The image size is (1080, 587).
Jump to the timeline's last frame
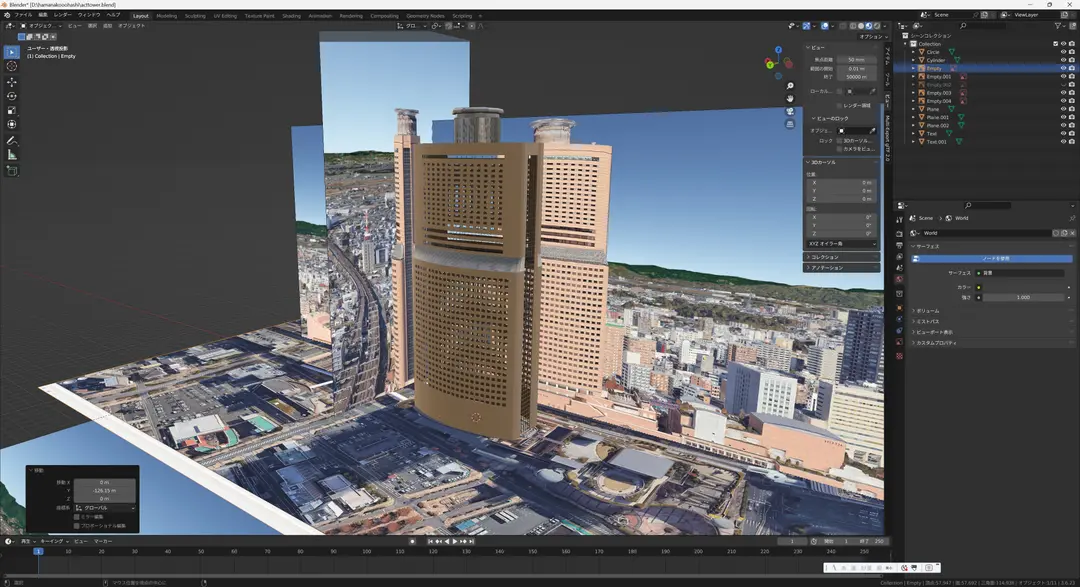472,542
